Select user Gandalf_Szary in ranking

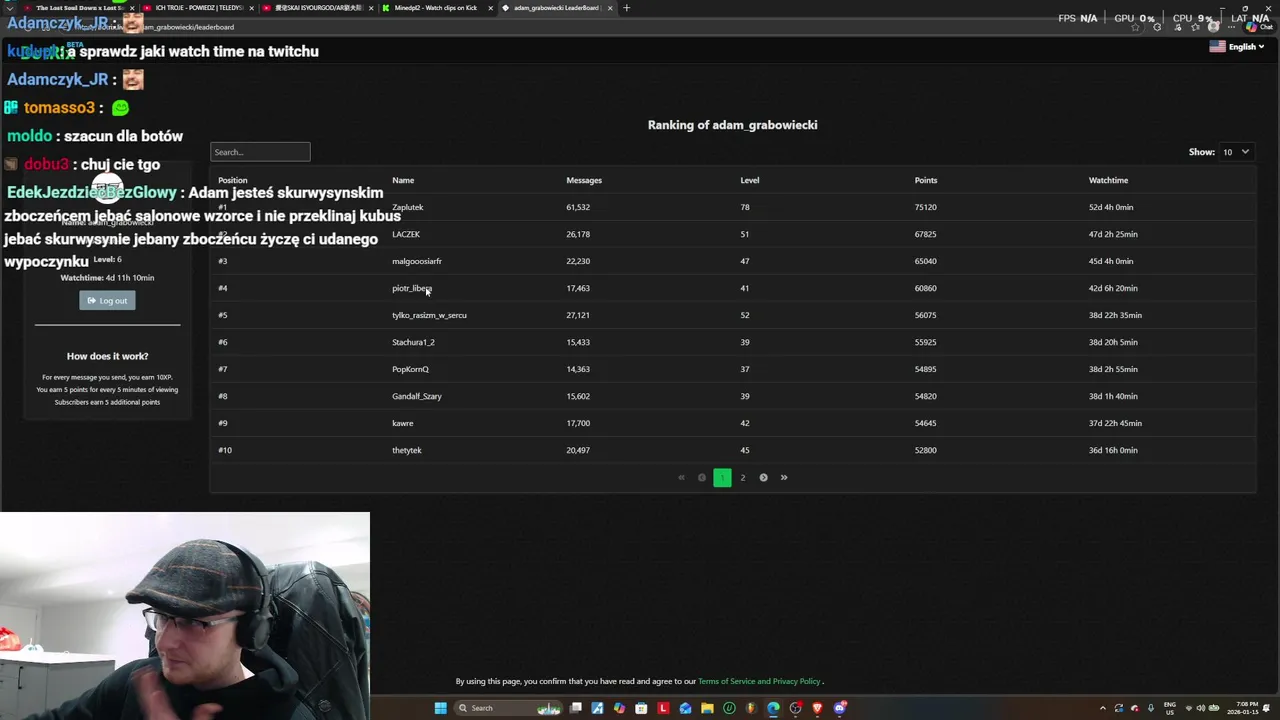417,396
